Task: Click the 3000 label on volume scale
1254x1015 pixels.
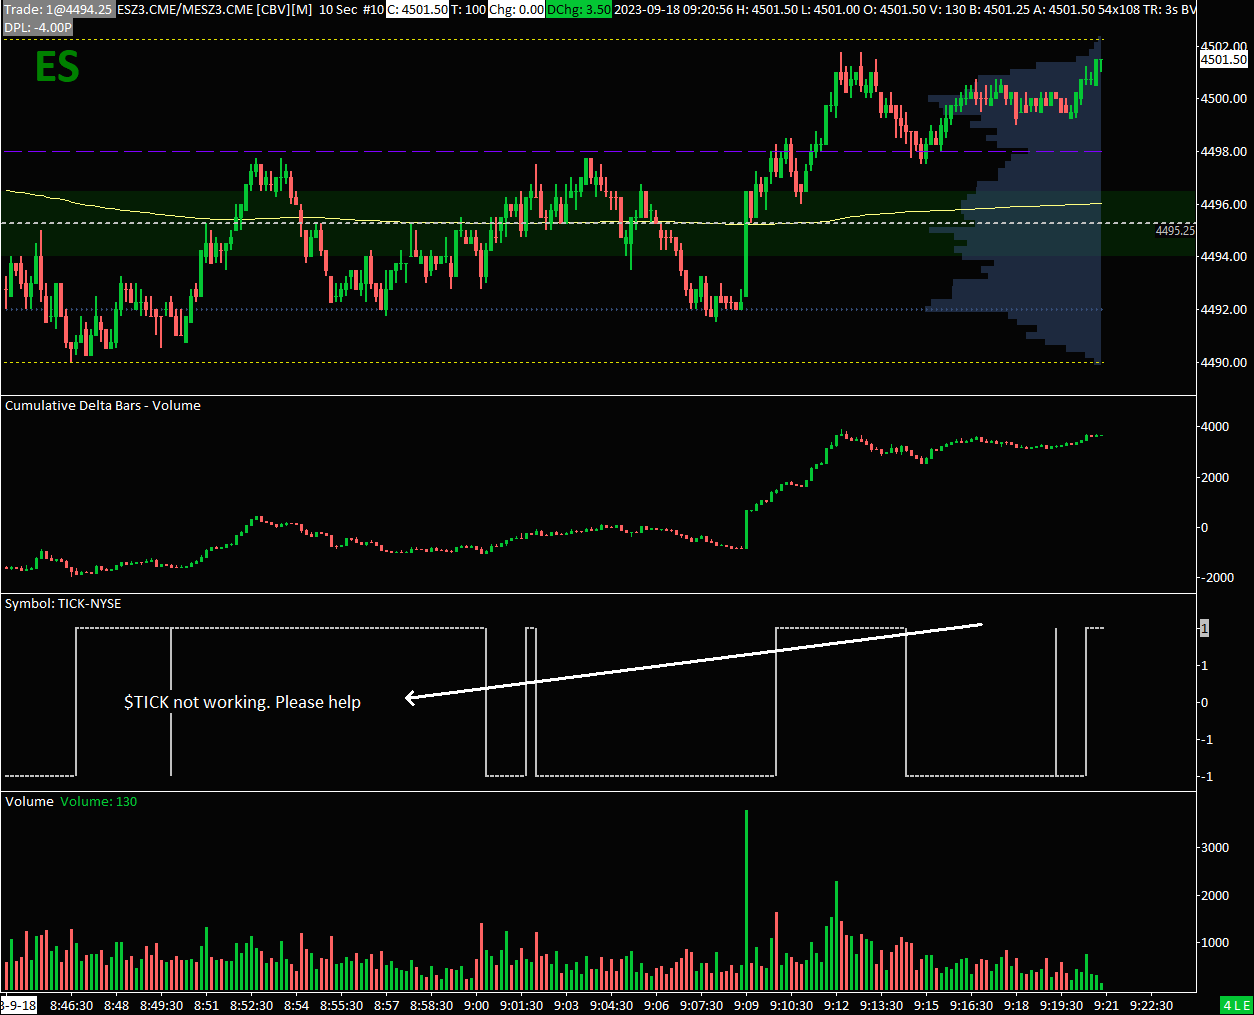Action: point(1215,848)
